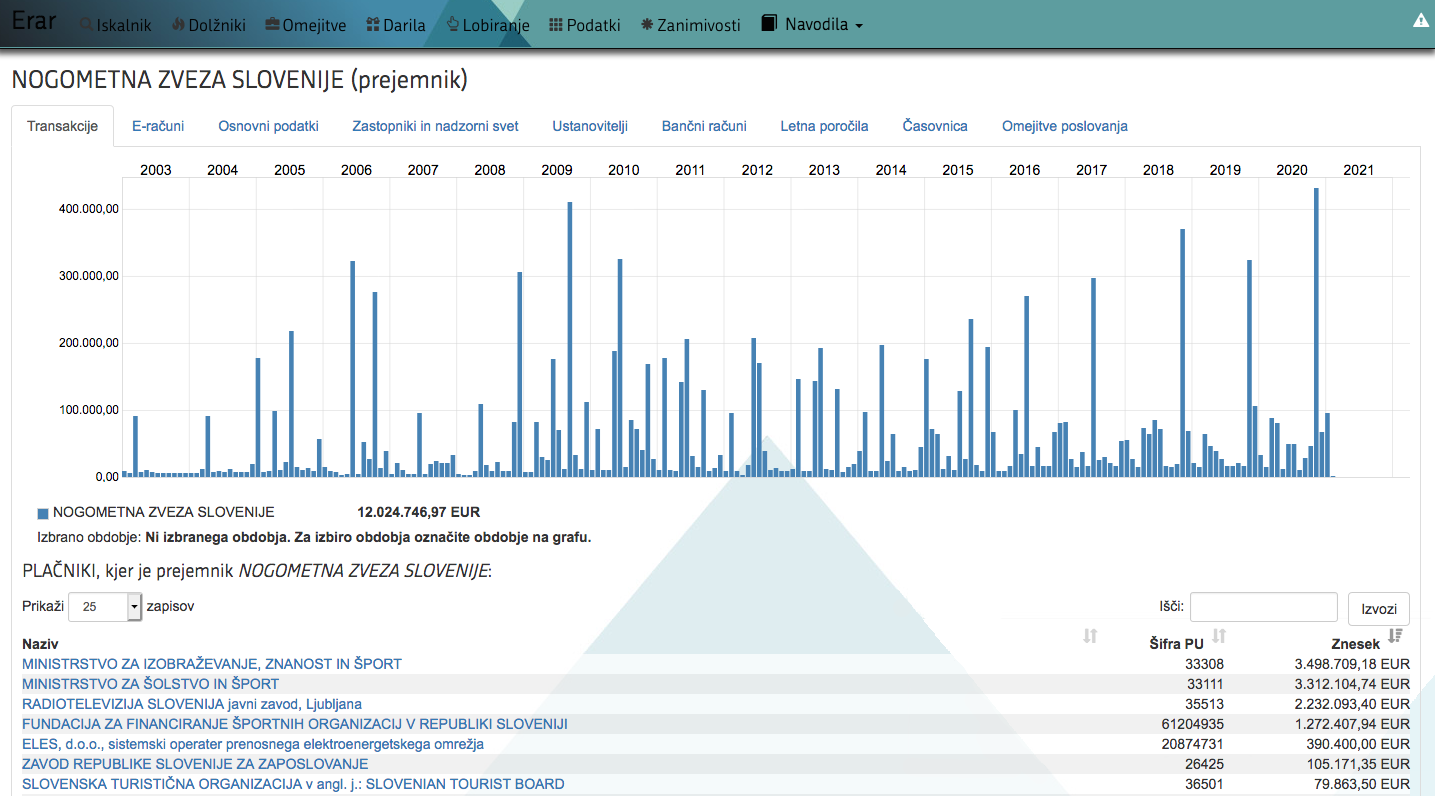Open the Dolžniki page
1435x796 pixels.
click(209, 25)
